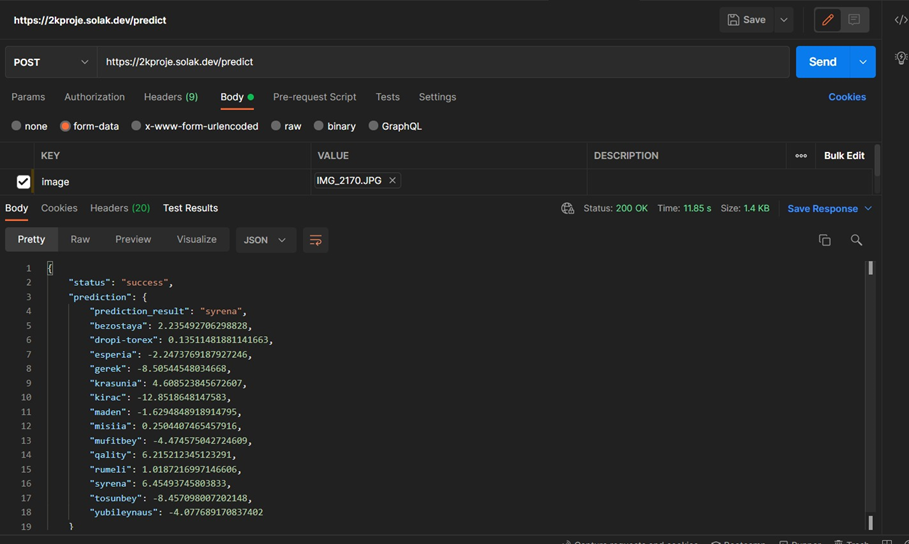Remove the IMG_2170.JPG file attachment
909x544 pixels.
(392, 180)
